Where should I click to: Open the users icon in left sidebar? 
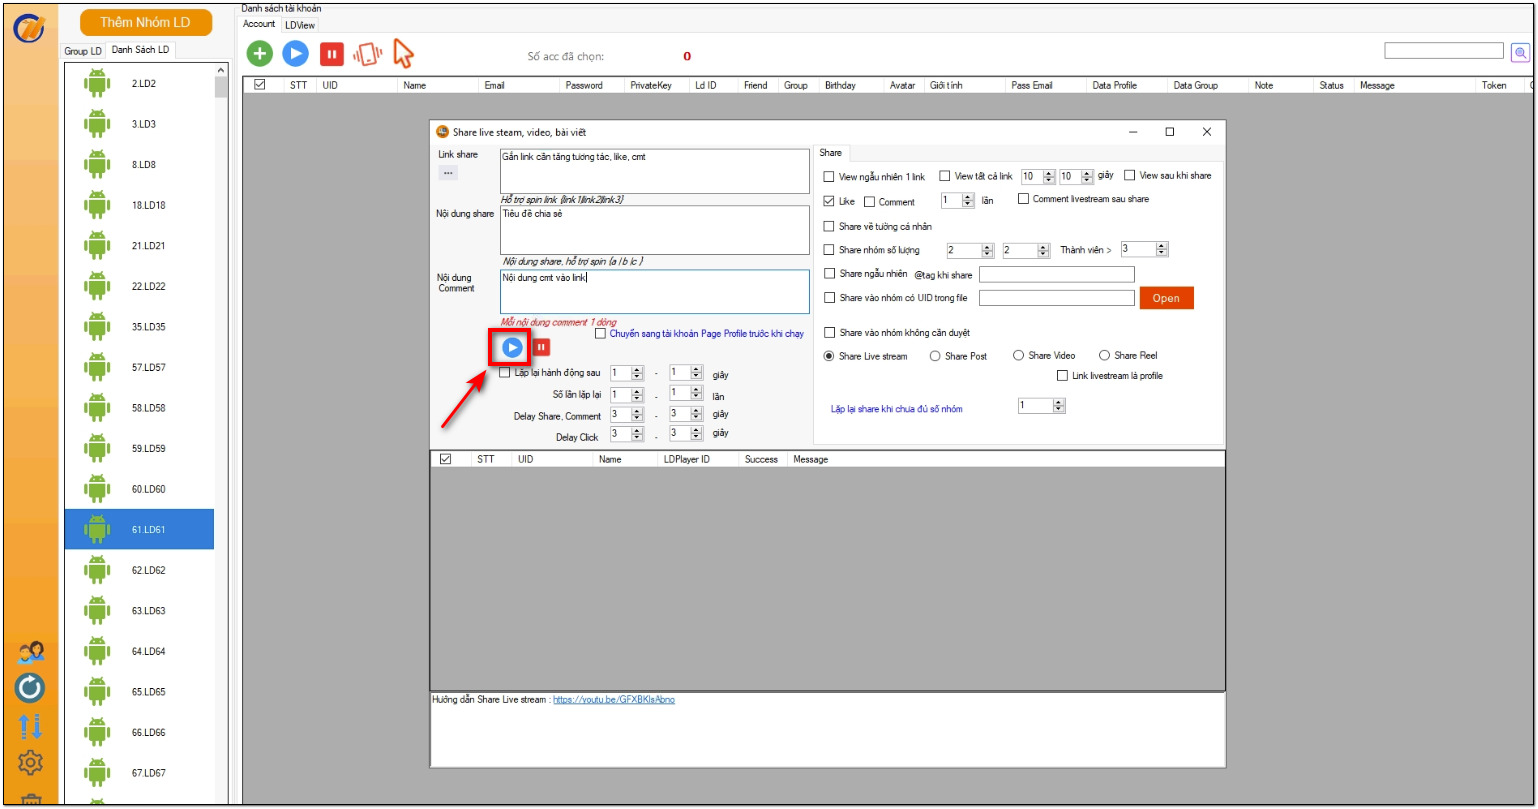tap(30, 653)
